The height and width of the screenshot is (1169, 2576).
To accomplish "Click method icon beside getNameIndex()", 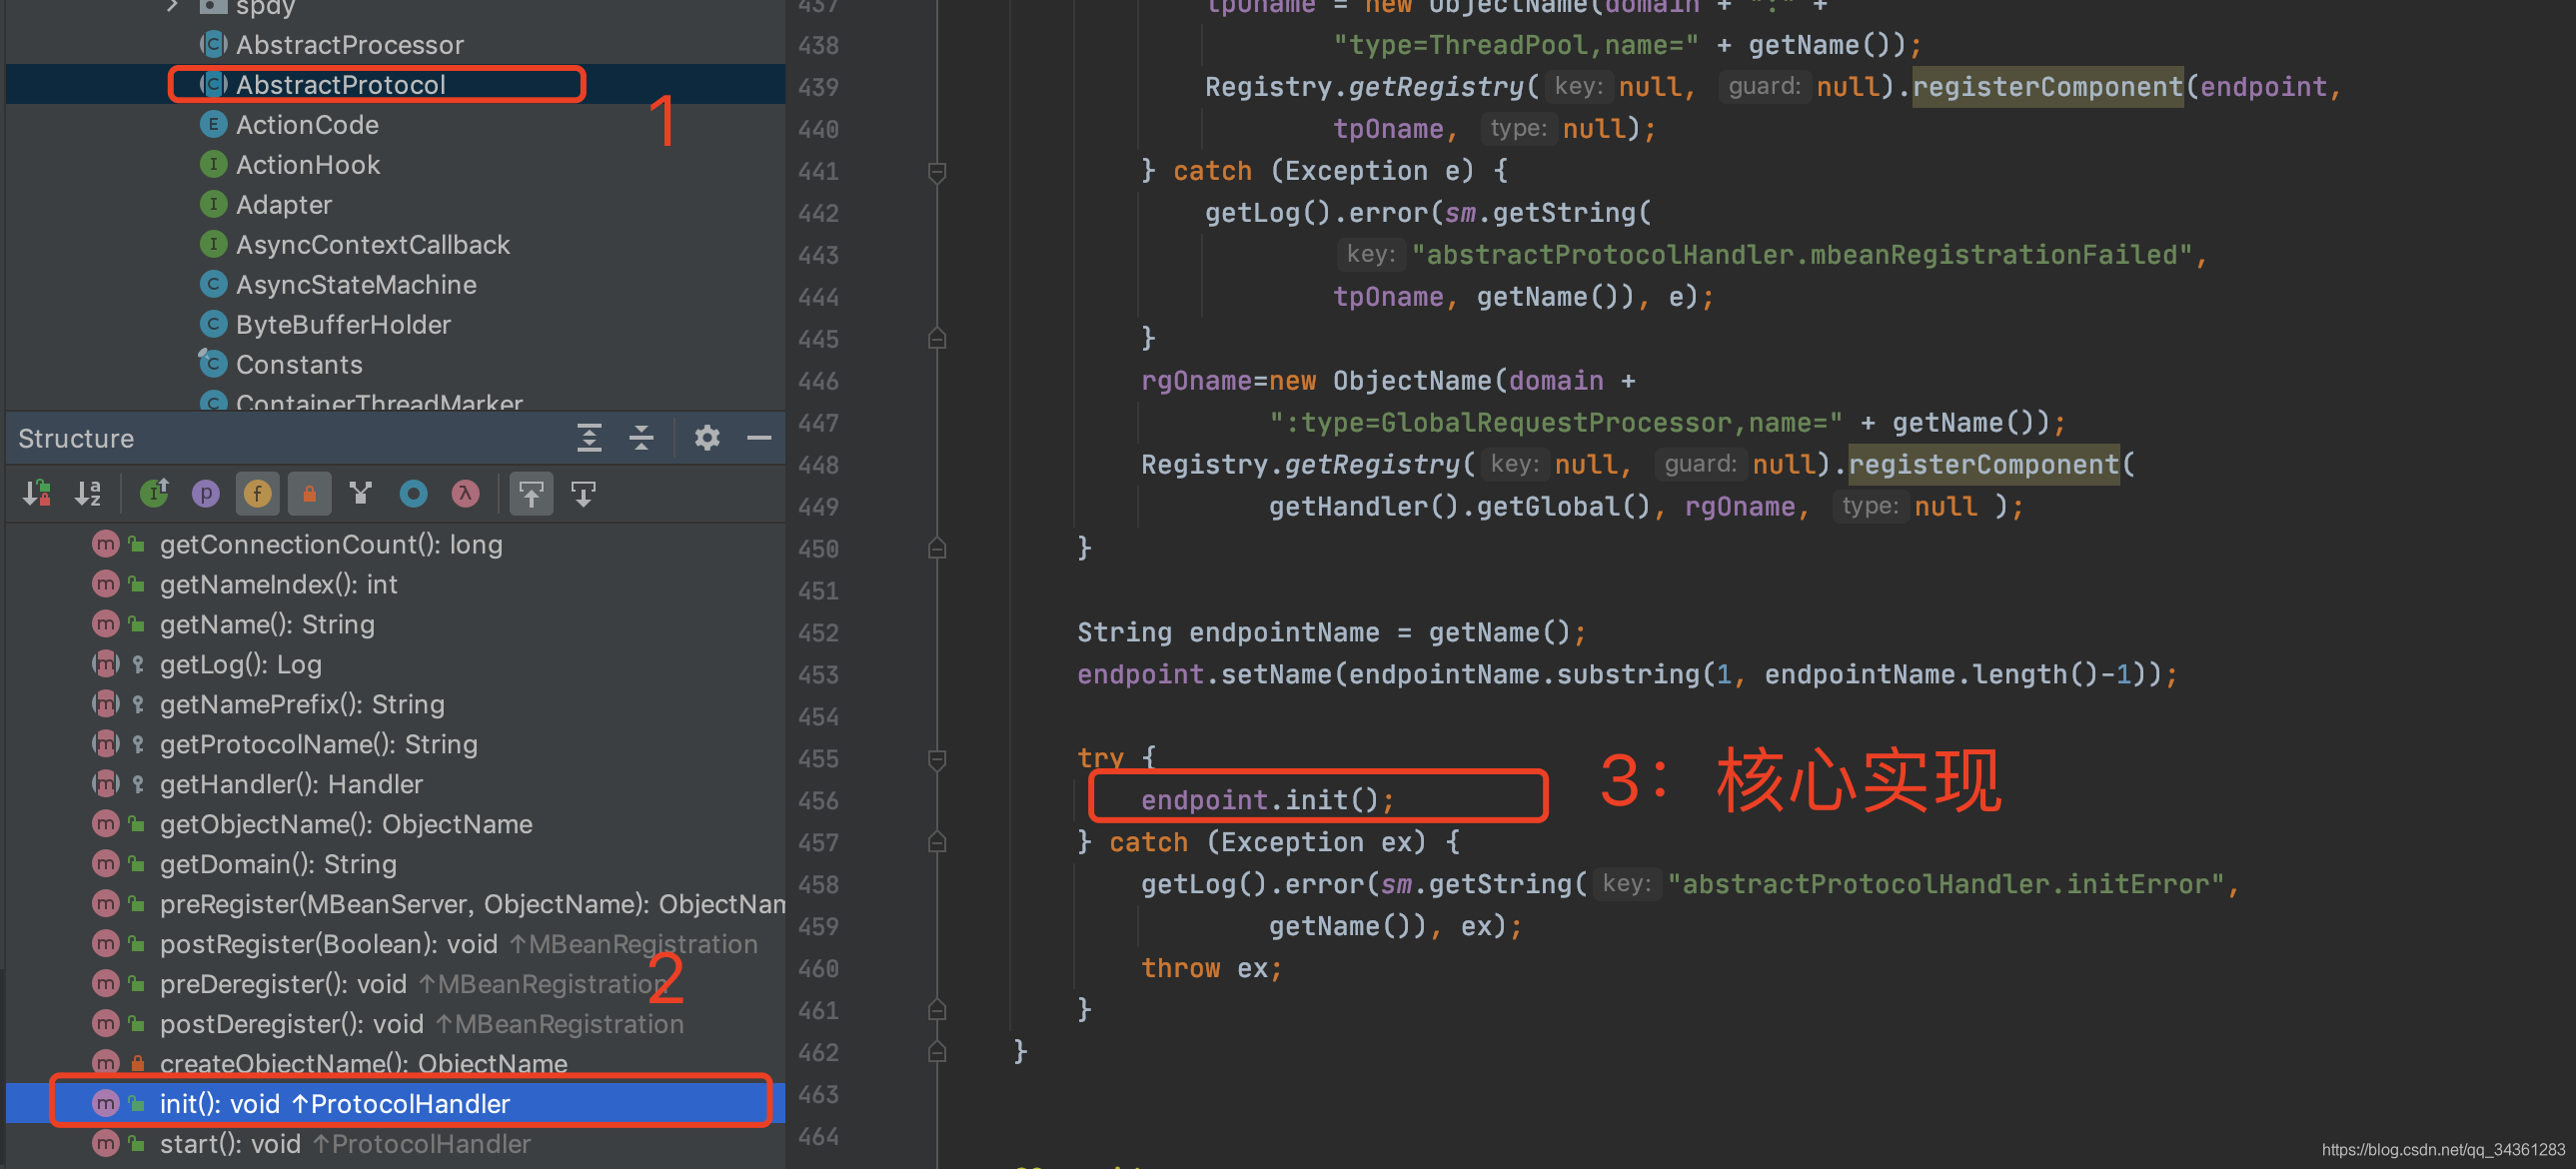I will pyautogui.click(x=106, y=584).
